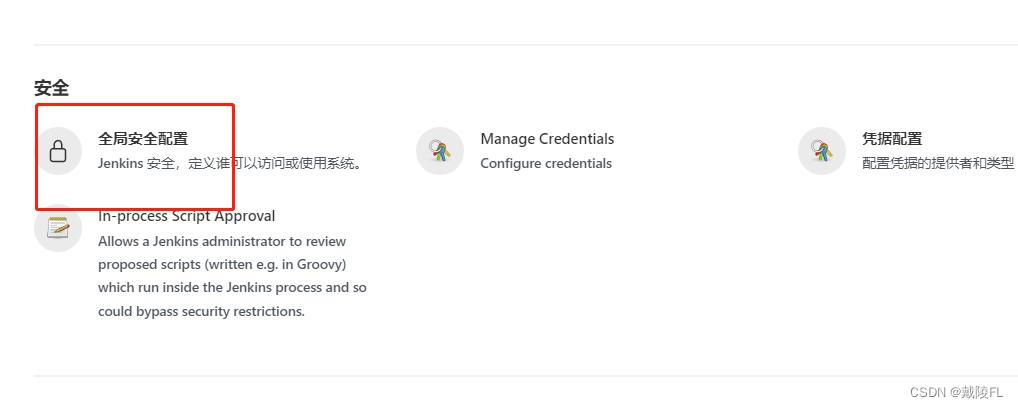Open the 全局安全配置 title link
Viewport: 1018px width, 408px height.
point(143,139)
